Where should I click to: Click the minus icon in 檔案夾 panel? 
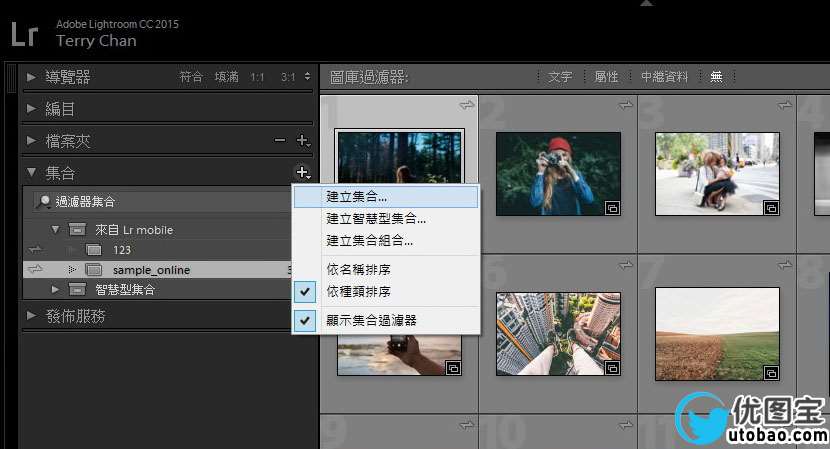click(x=280, y=140)
